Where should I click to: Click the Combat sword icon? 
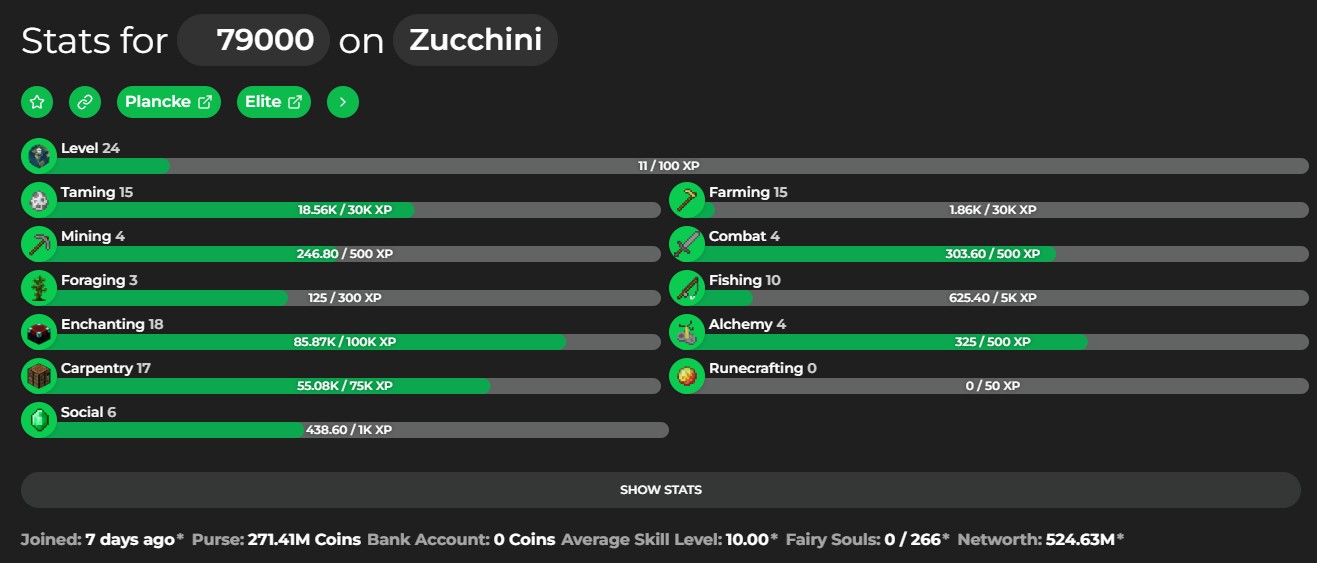[687, 244]
